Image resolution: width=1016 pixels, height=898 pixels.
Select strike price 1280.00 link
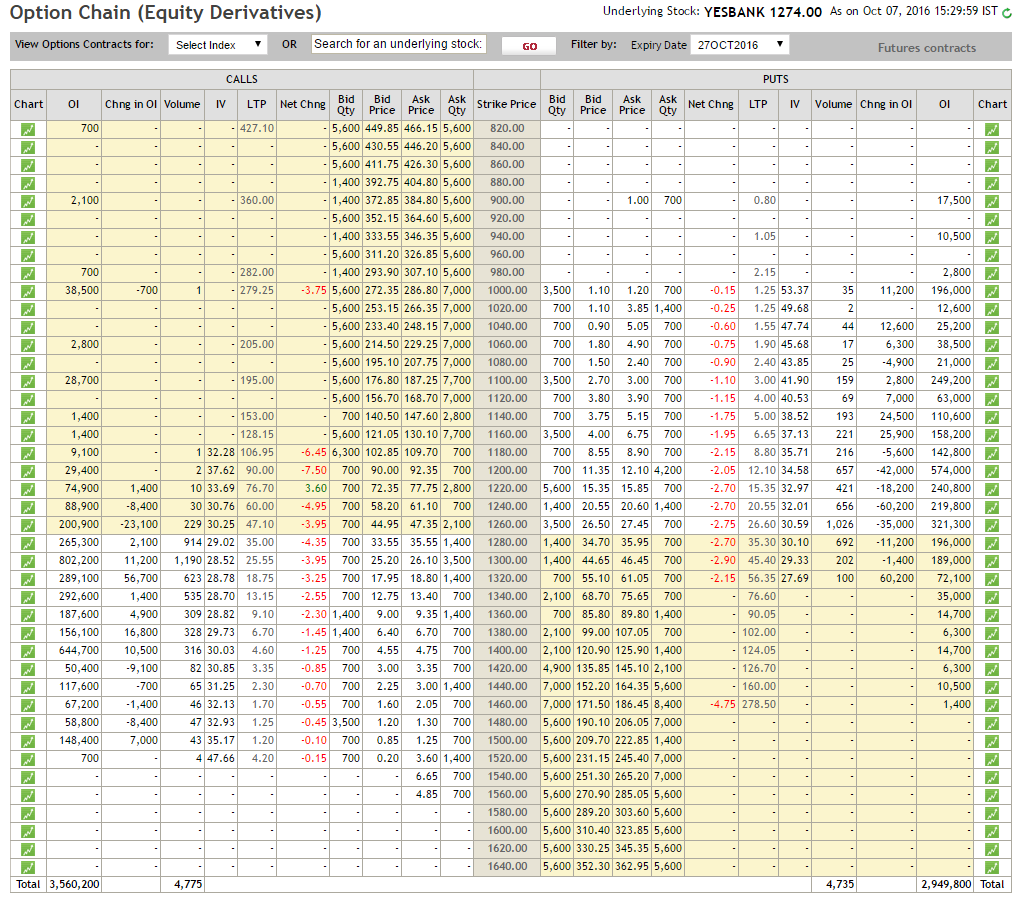point(507,542)
